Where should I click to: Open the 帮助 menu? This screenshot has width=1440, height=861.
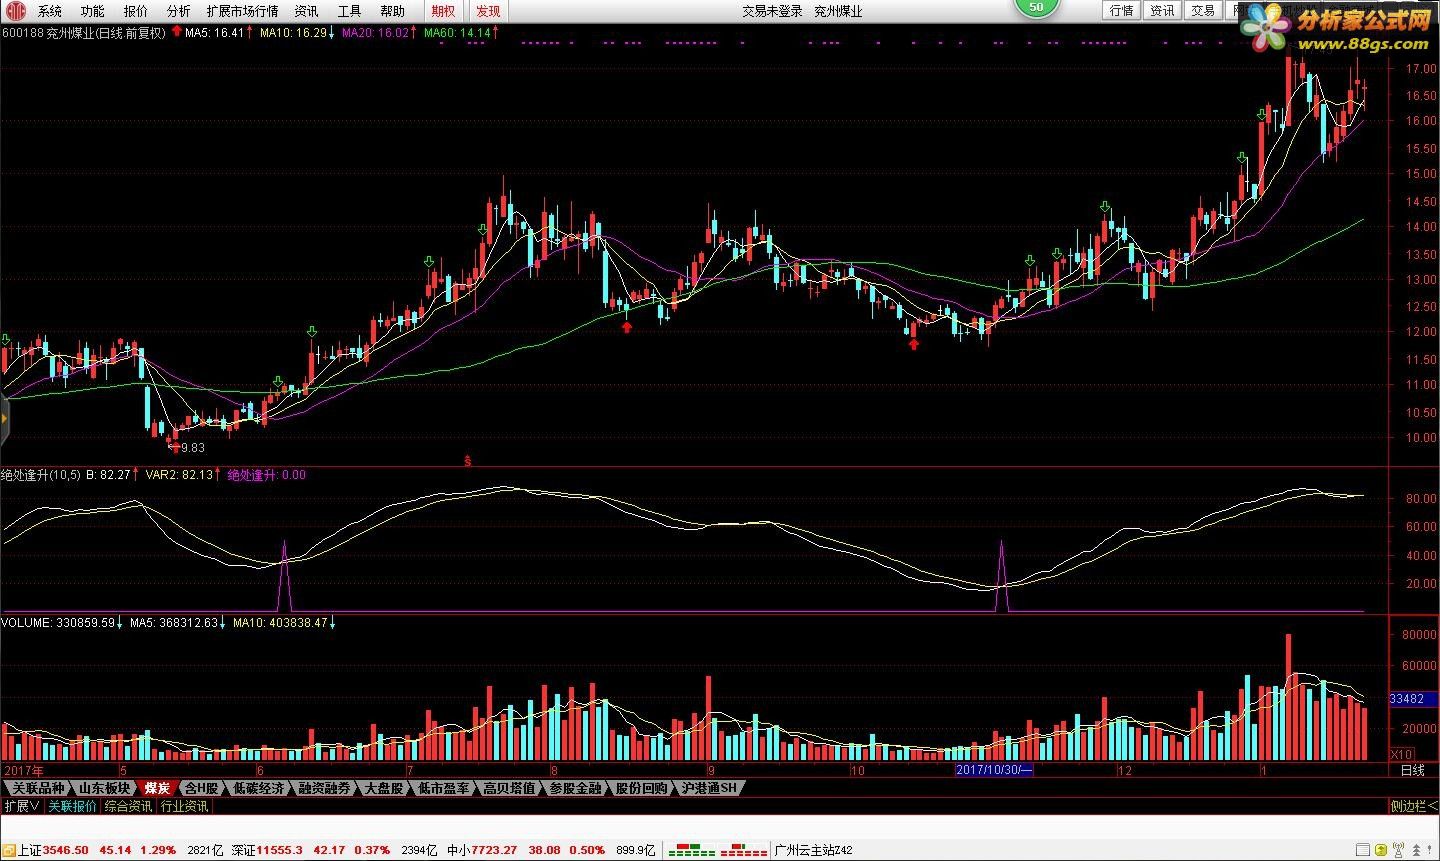tap(392, 11)
